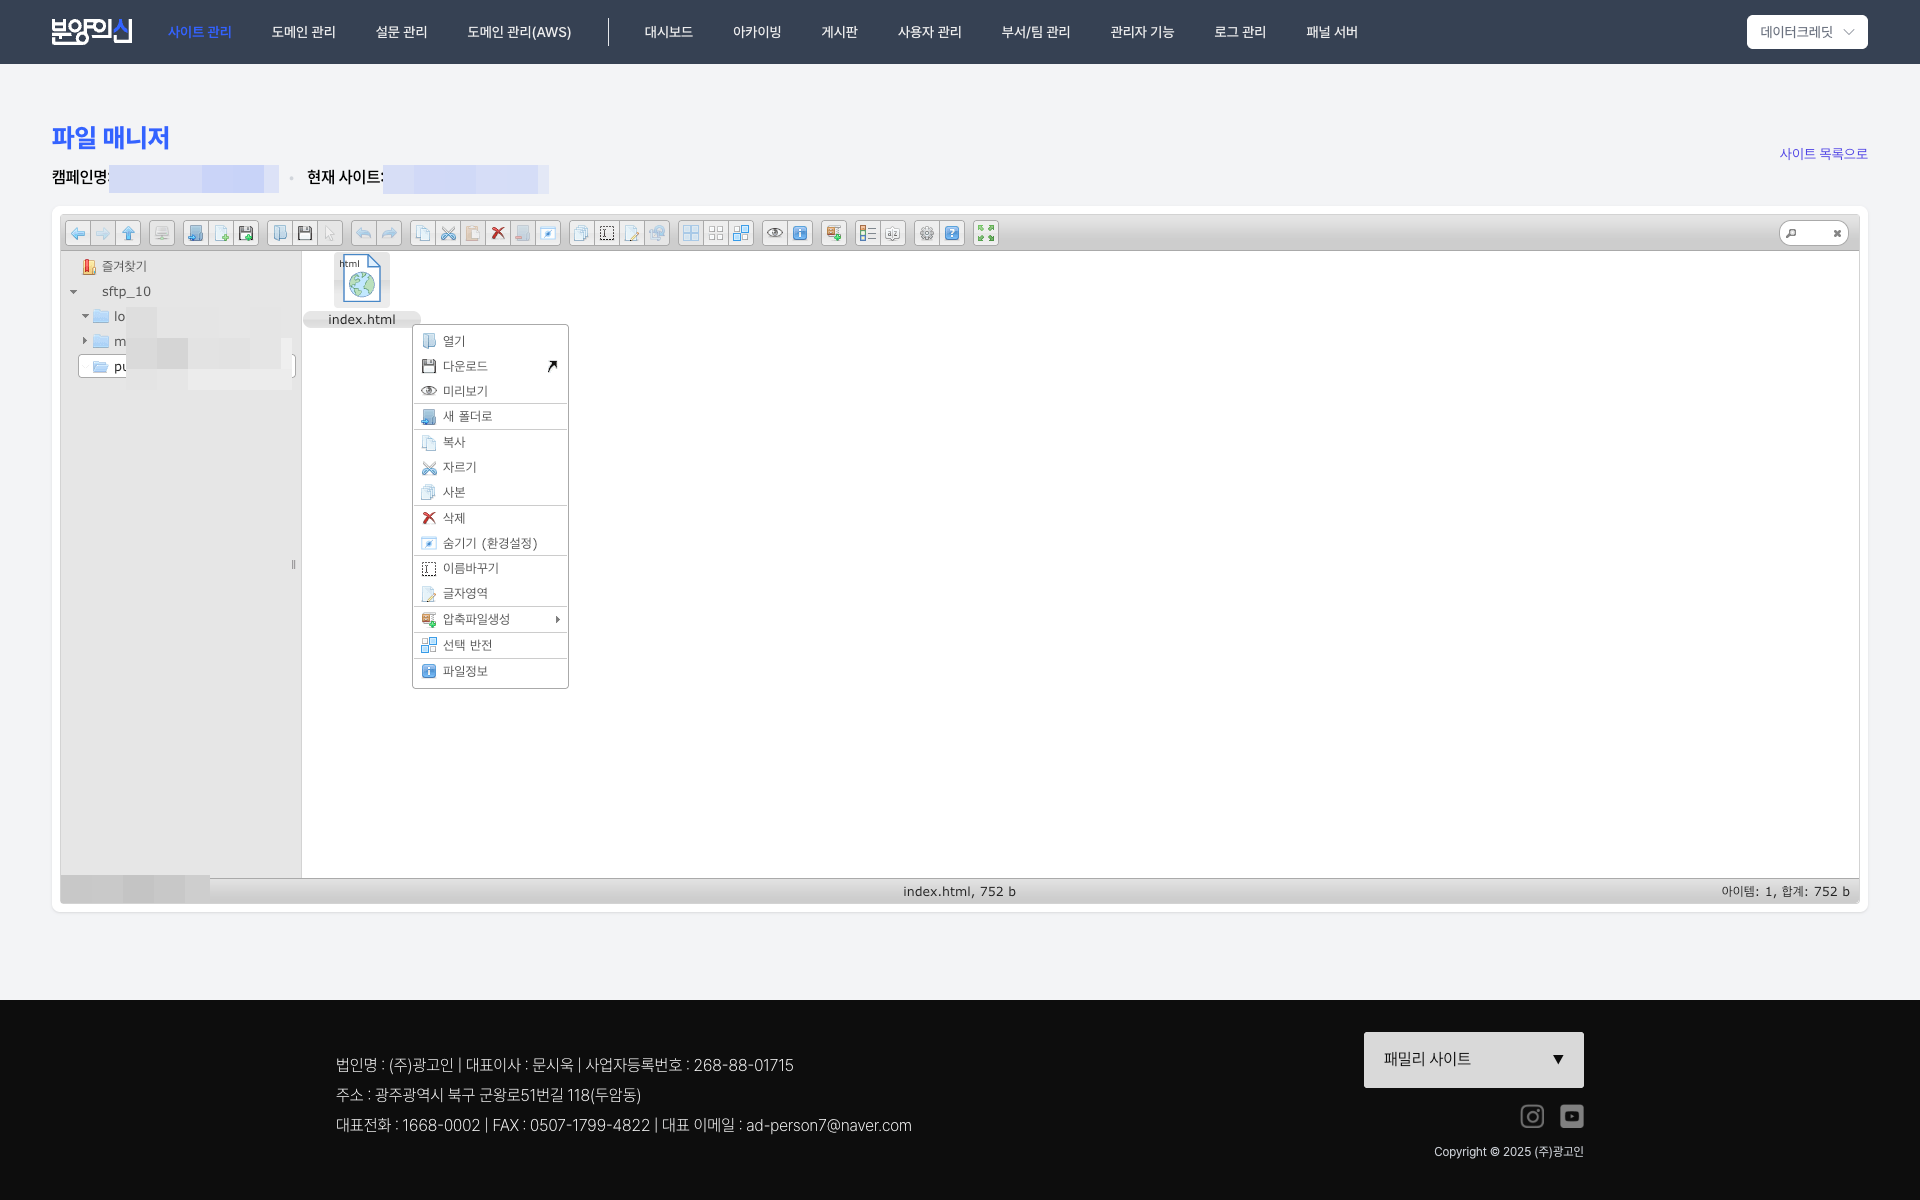Click the back arrow toolbar icon

pyautogui.click(x=78, y=233)
